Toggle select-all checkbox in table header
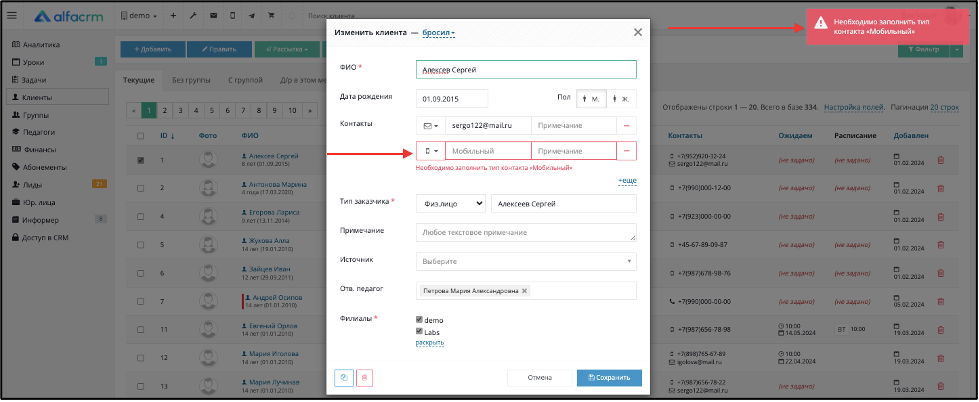This screenshot has height=402, width=979. point(140,136)
